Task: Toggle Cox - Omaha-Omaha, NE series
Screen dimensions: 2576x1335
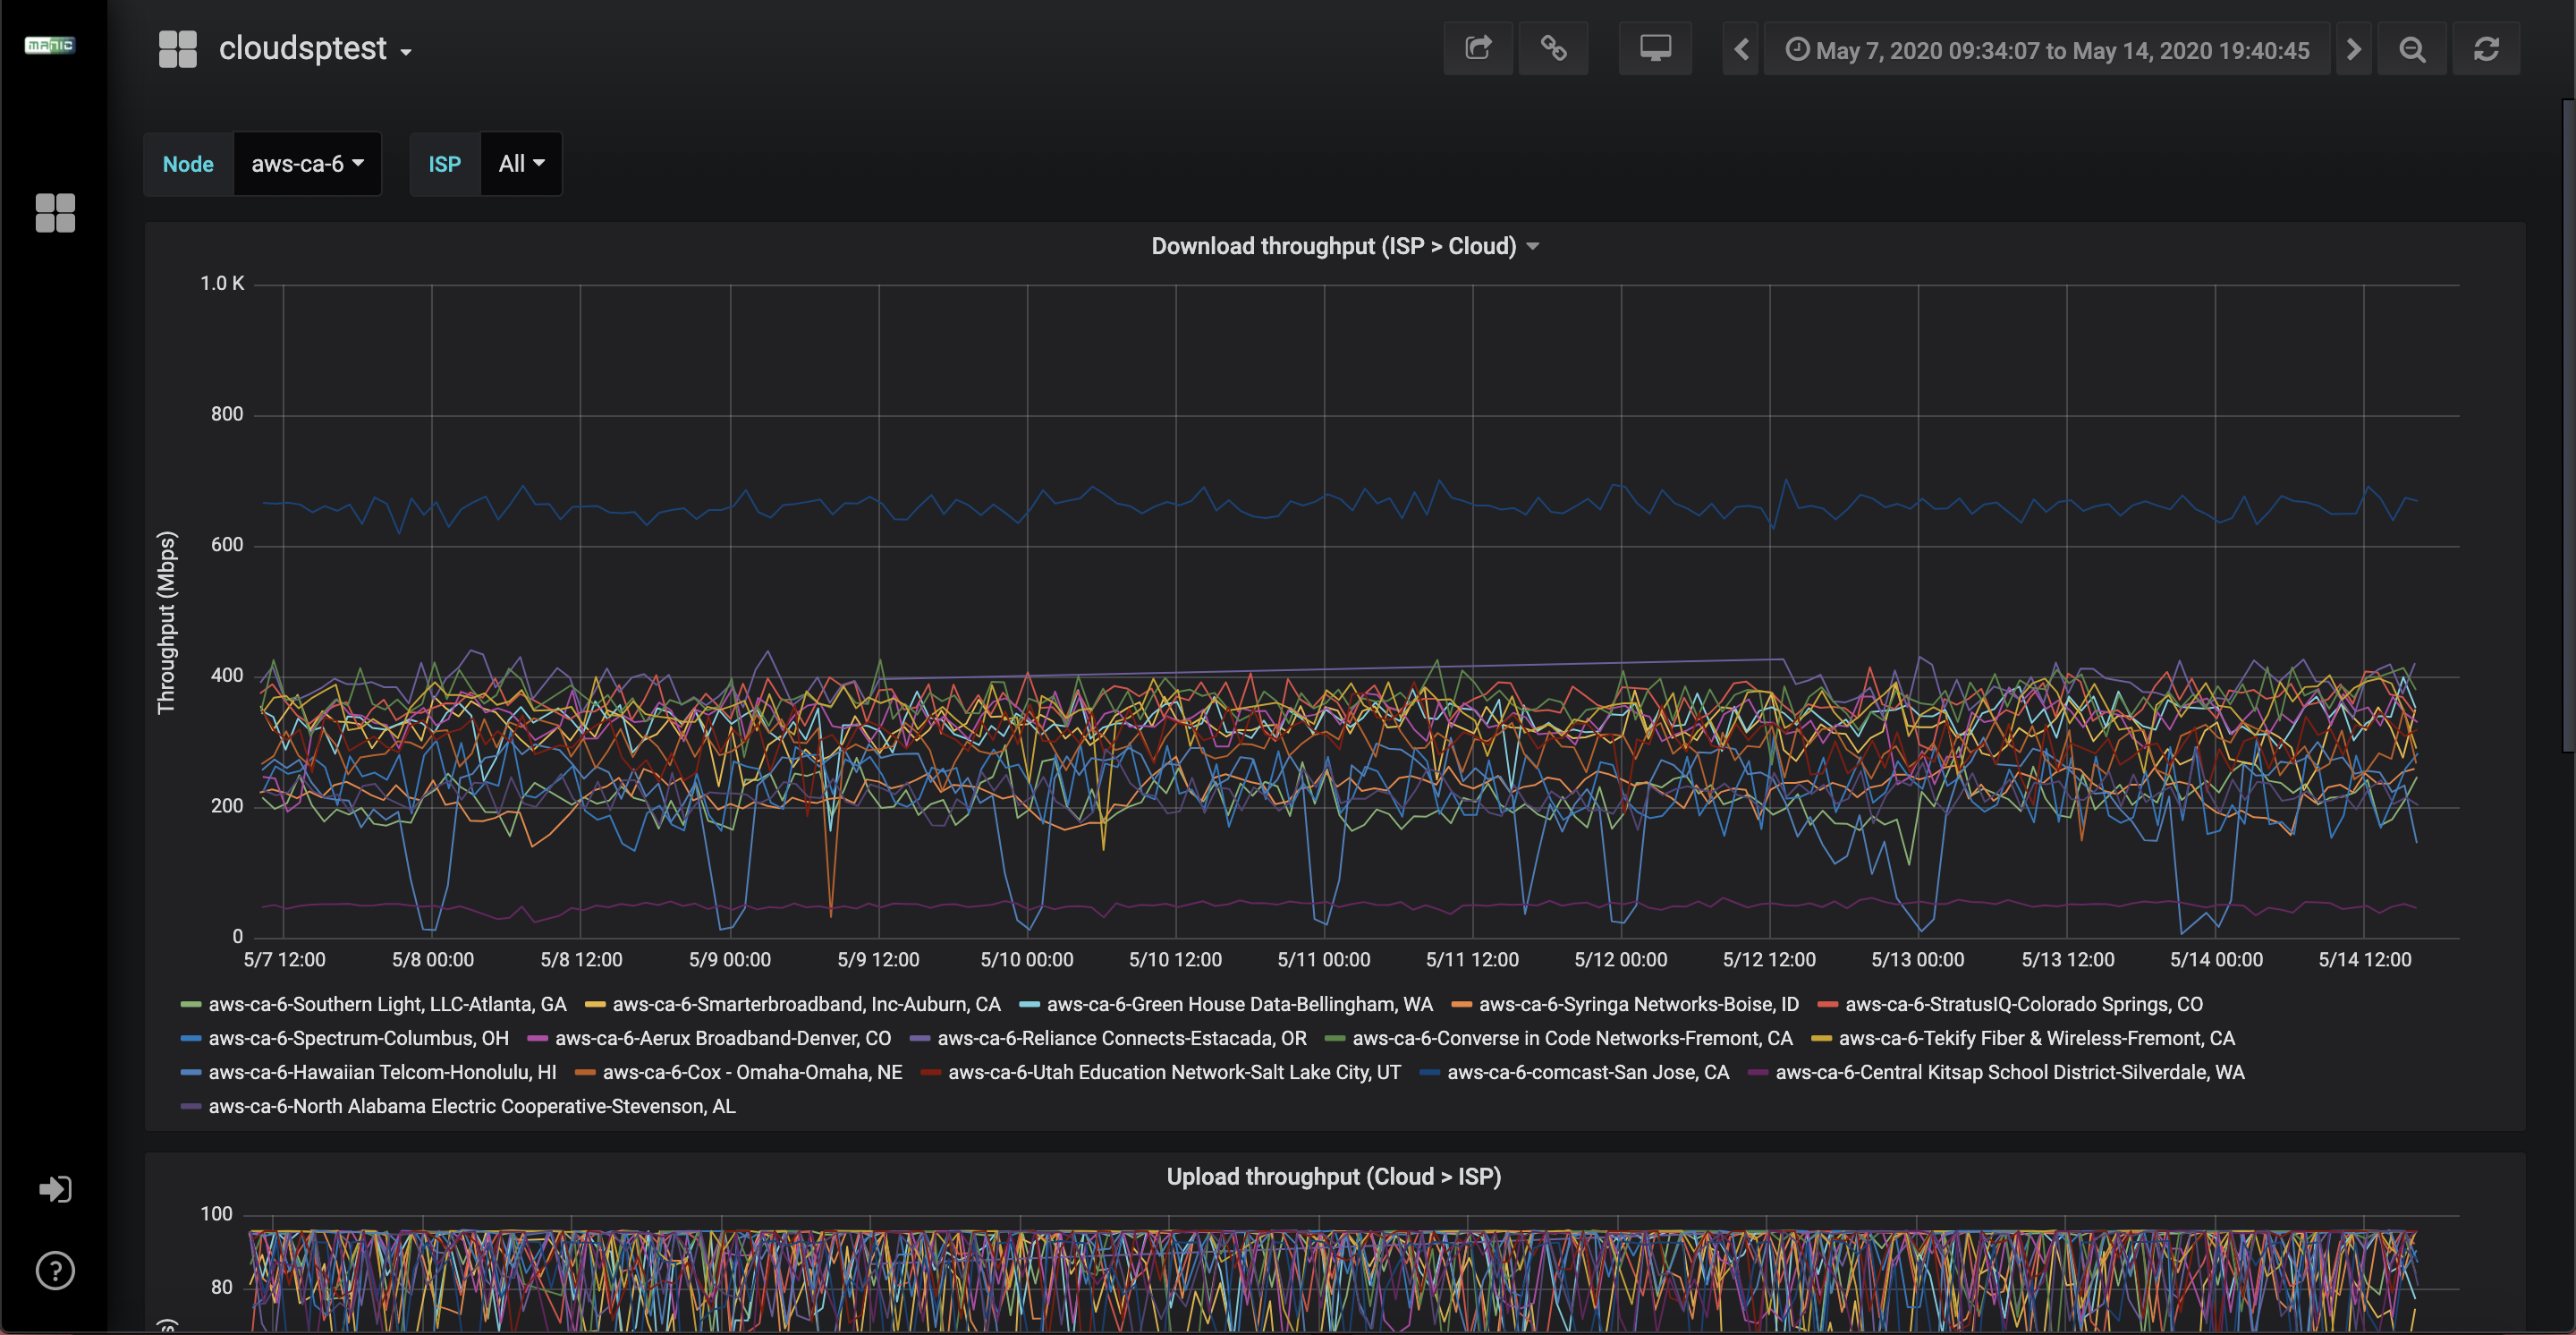Action: click(x=752, y=1072)
